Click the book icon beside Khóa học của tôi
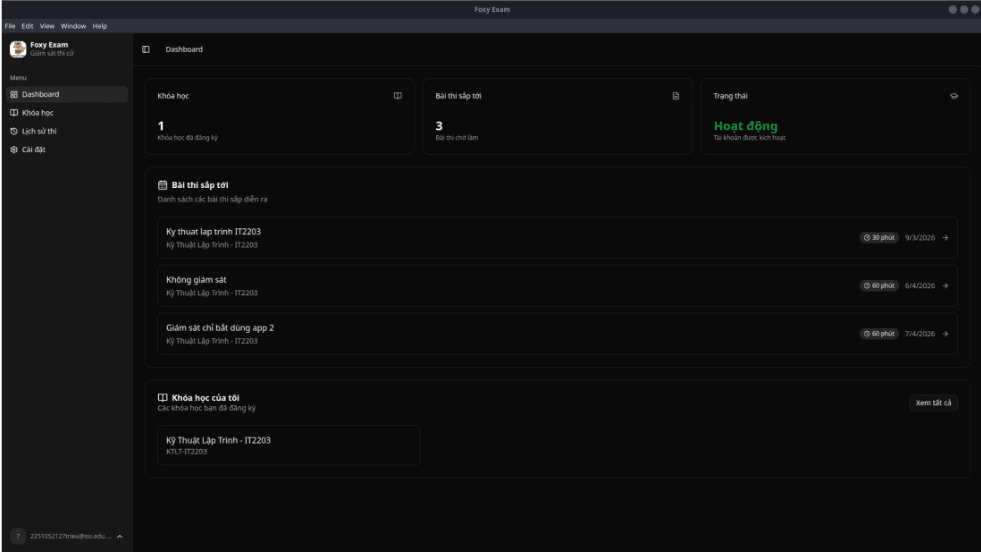Viewport: 981px width, 552px height. point(163,397)
